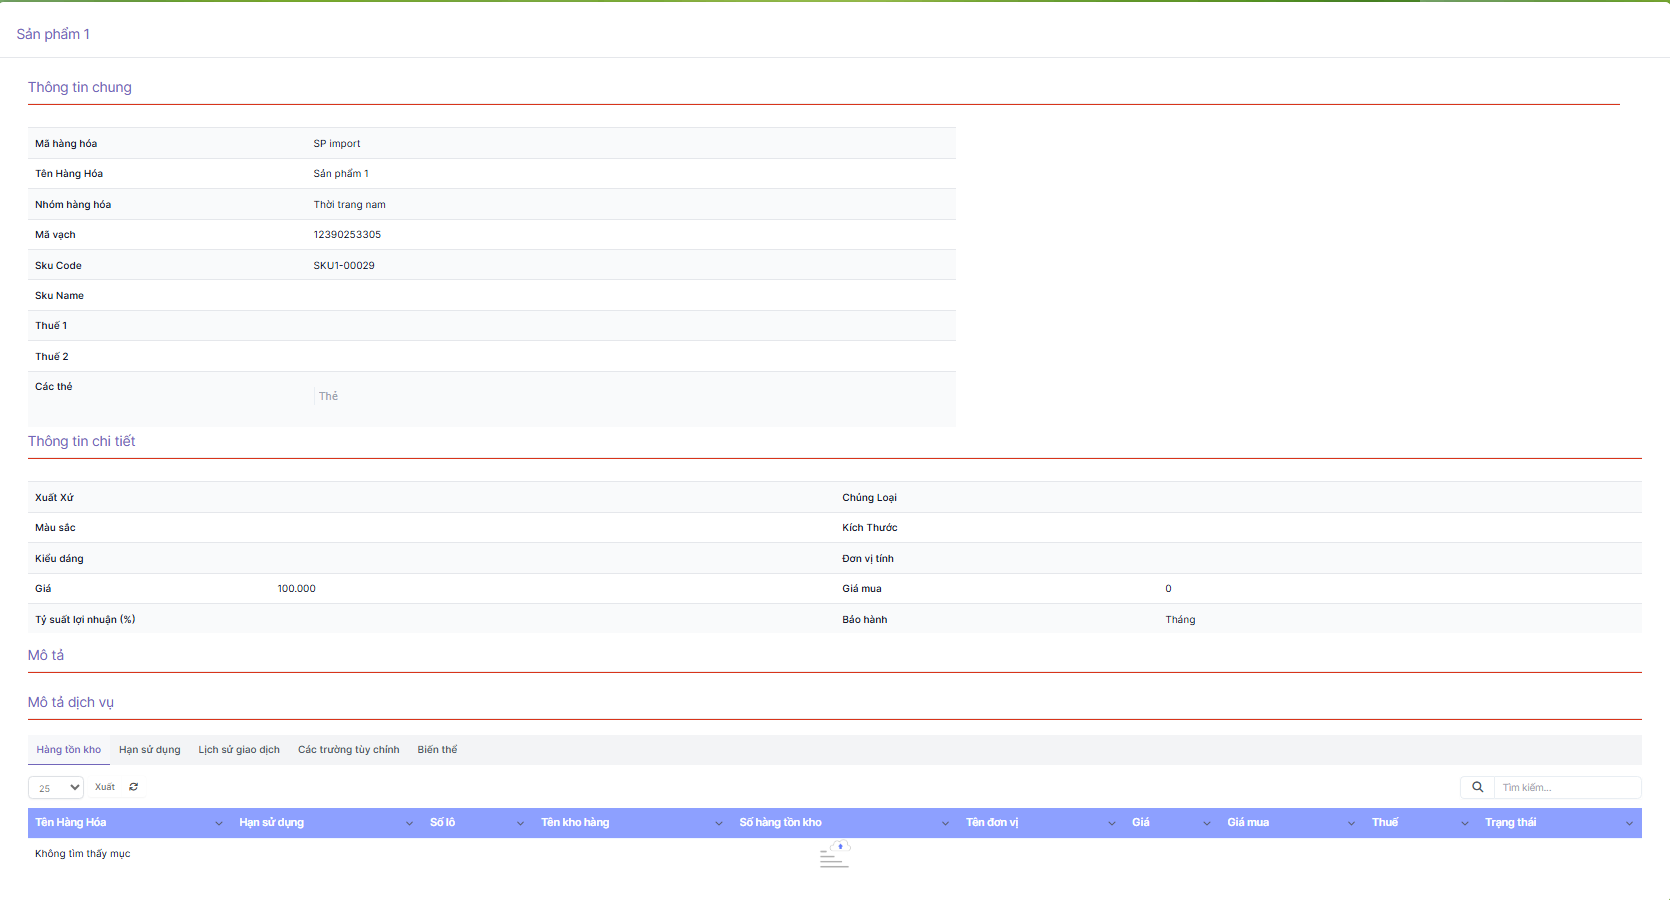
Task: Click the refresh table icon
Action: [133, 787]
